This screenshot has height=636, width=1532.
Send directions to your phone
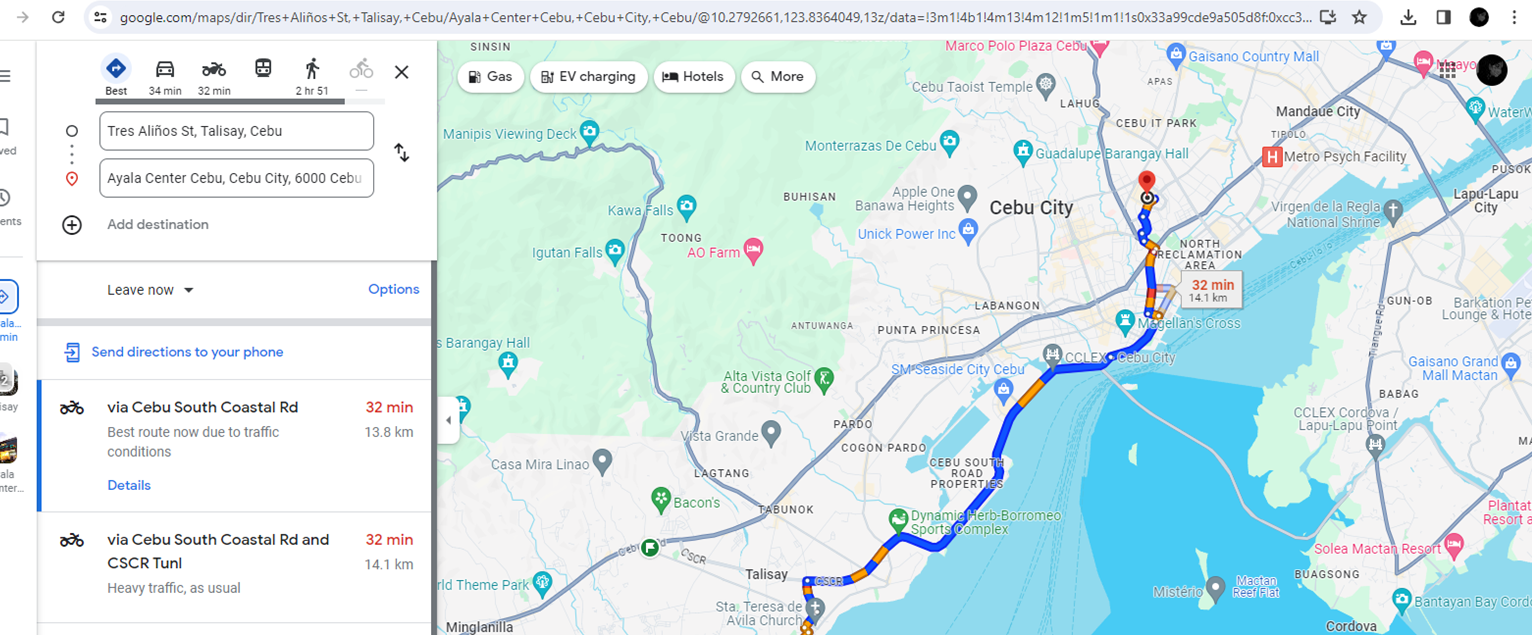pos(174,352)
